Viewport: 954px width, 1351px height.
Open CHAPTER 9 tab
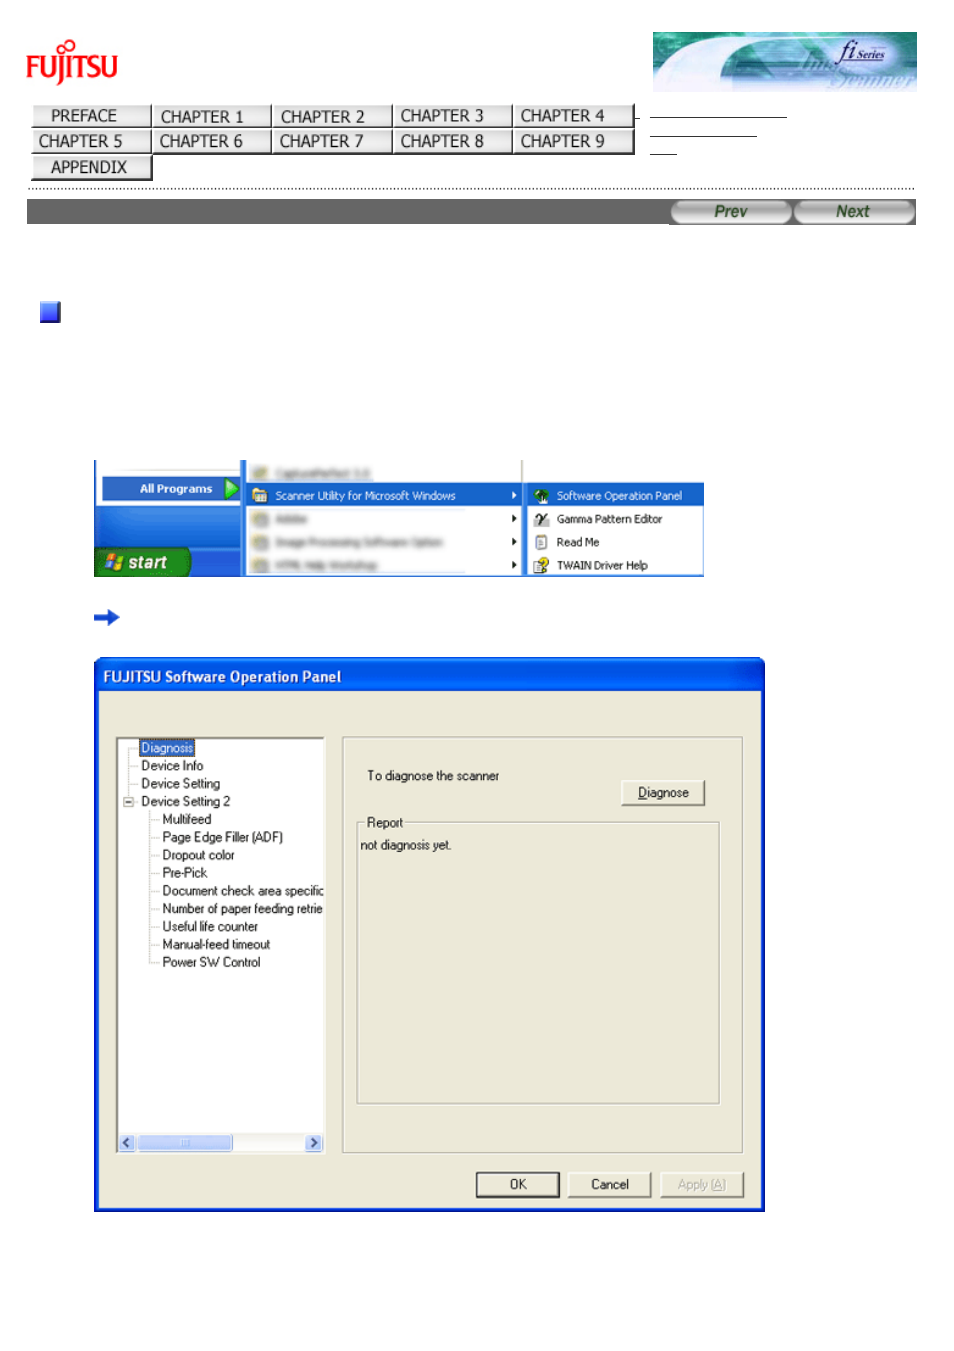572,141
